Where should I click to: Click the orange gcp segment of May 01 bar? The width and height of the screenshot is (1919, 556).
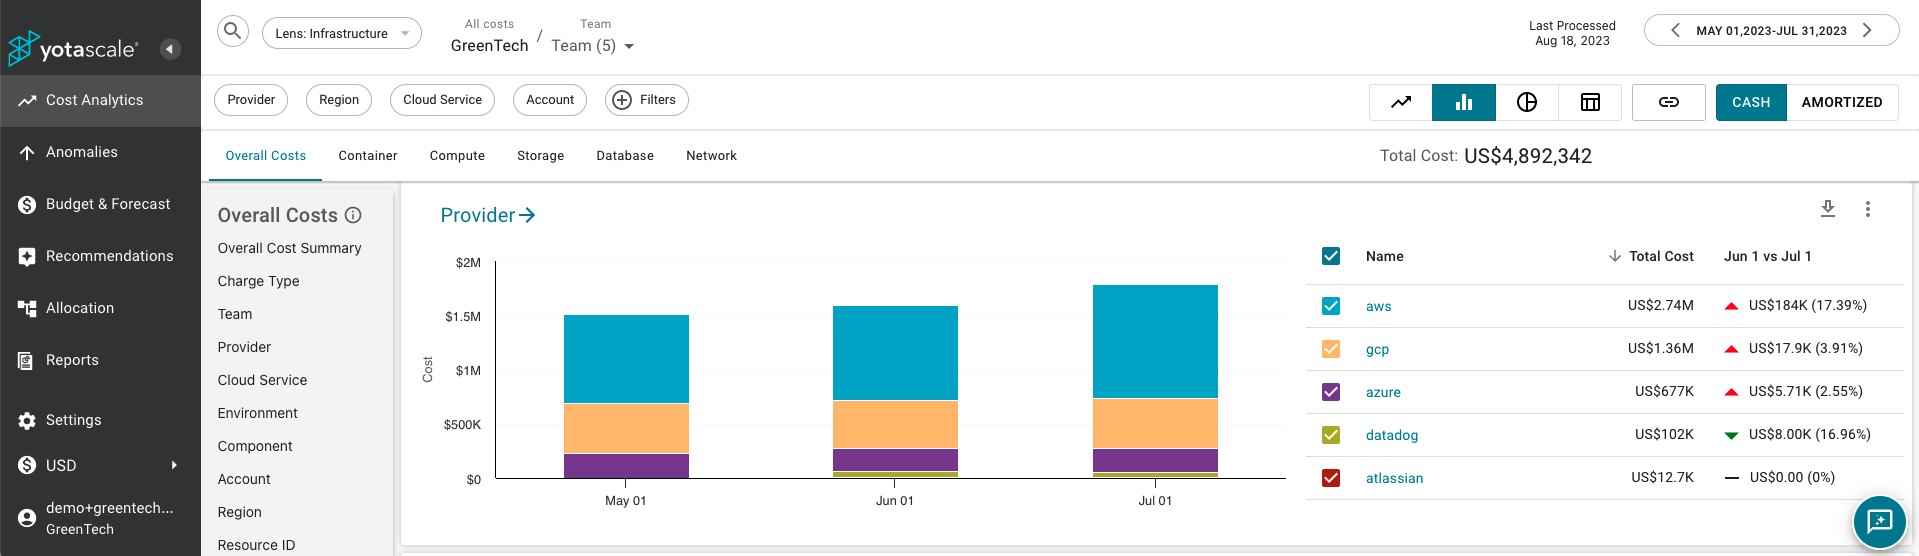point(626,428)
